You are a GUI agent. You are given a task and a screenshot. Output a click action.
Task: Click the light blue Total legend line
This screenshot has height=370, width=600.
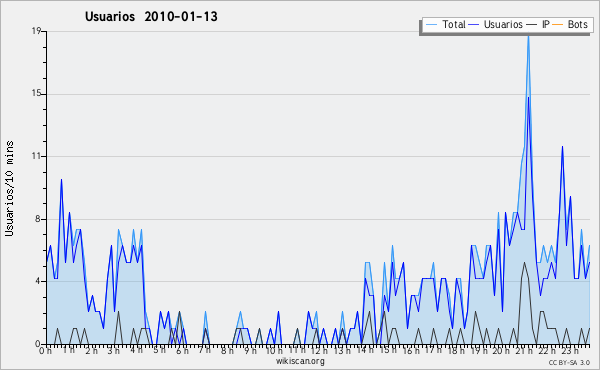432,25
